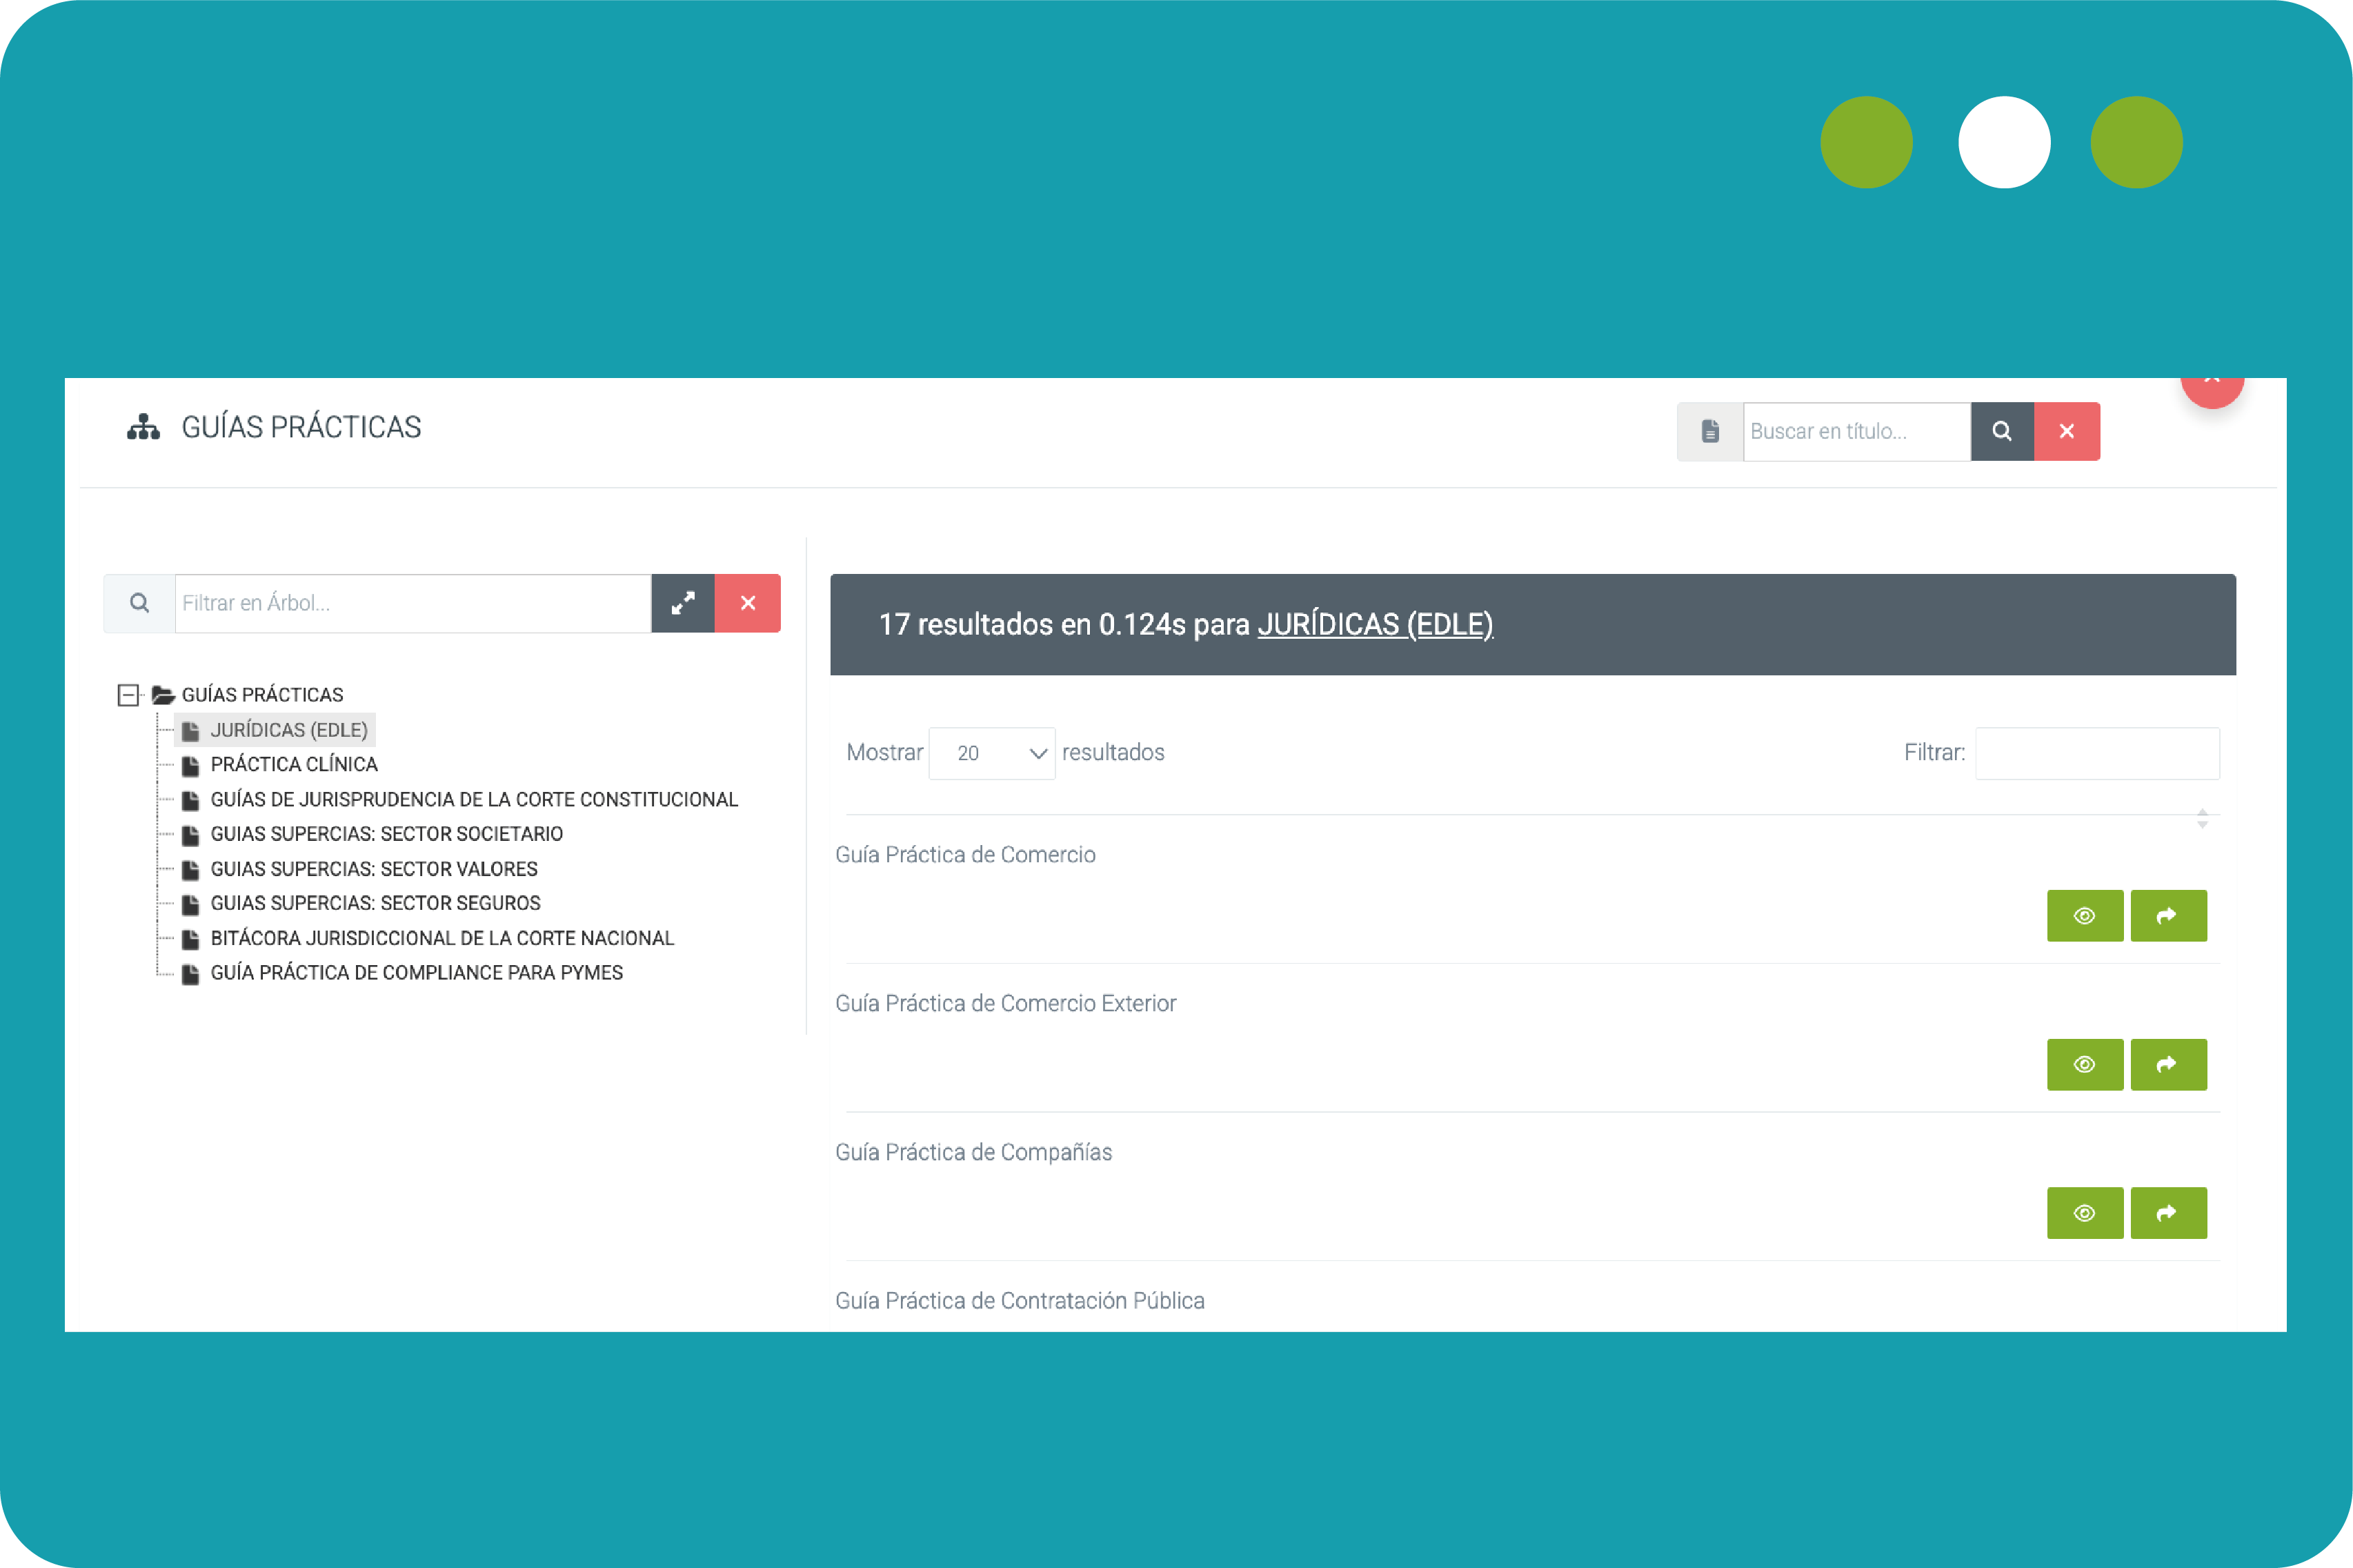The width and height of the screenshot is (2353, 1568).
Task: Click the white circle in the header
Action: (2003, 142)
